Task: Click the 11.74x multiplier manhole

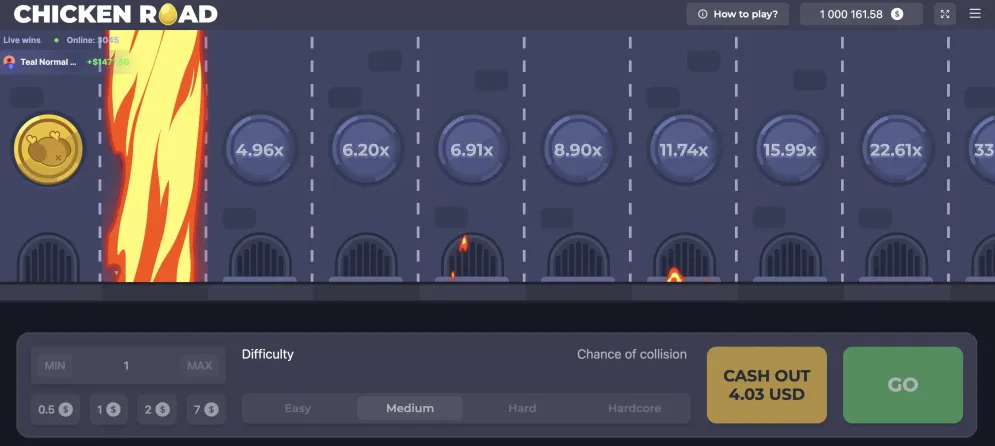Action: coord(683,150)
